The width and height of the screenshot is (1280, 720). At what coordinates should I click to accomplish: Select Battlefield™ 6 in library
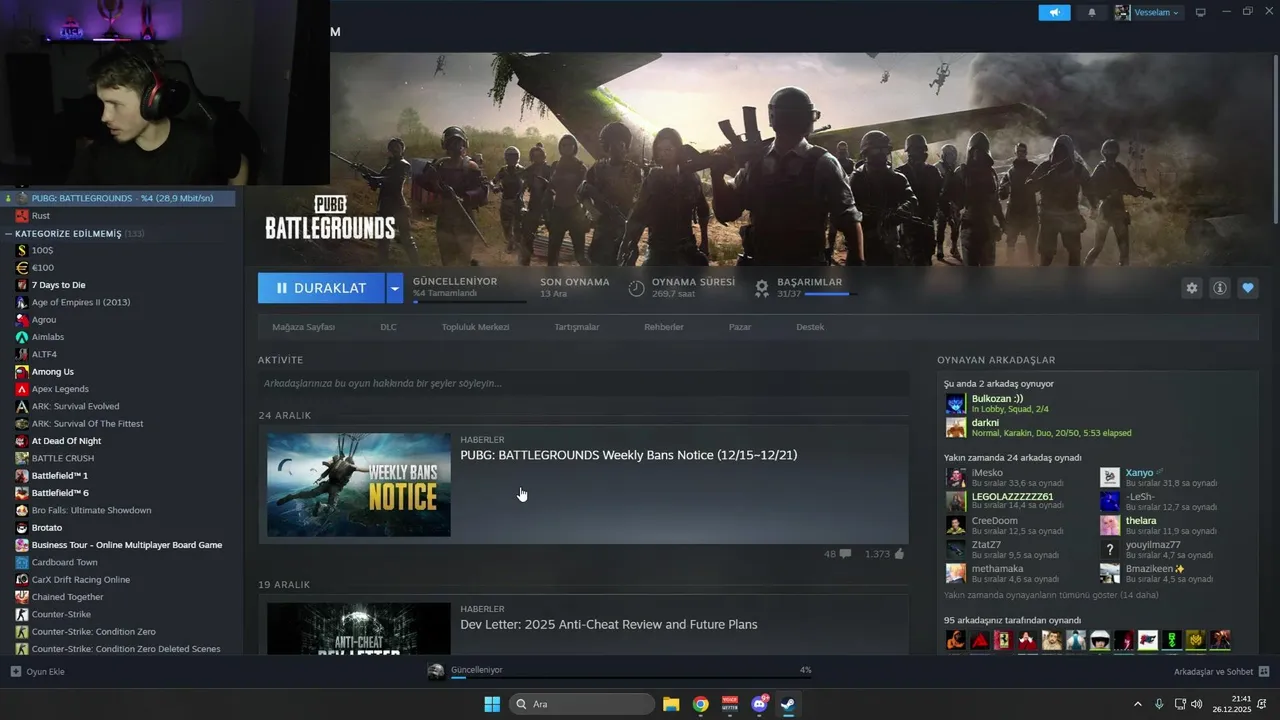60,493
